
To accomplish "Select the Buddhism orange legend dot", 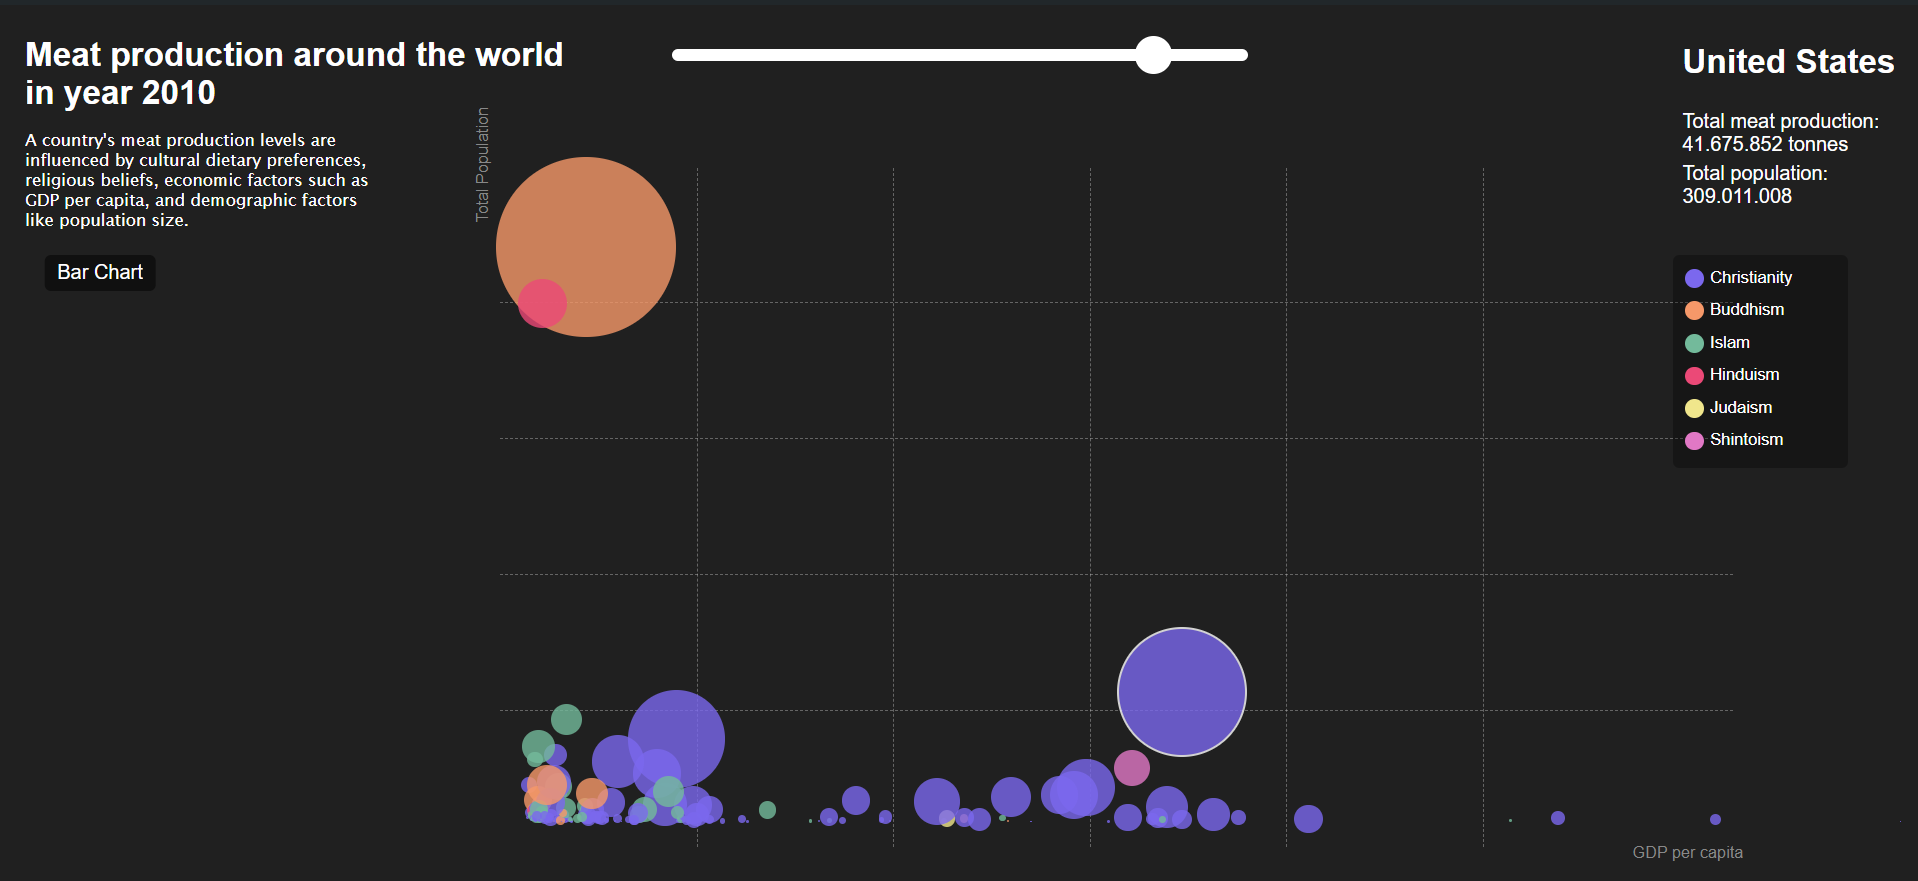I will 1694,310.
